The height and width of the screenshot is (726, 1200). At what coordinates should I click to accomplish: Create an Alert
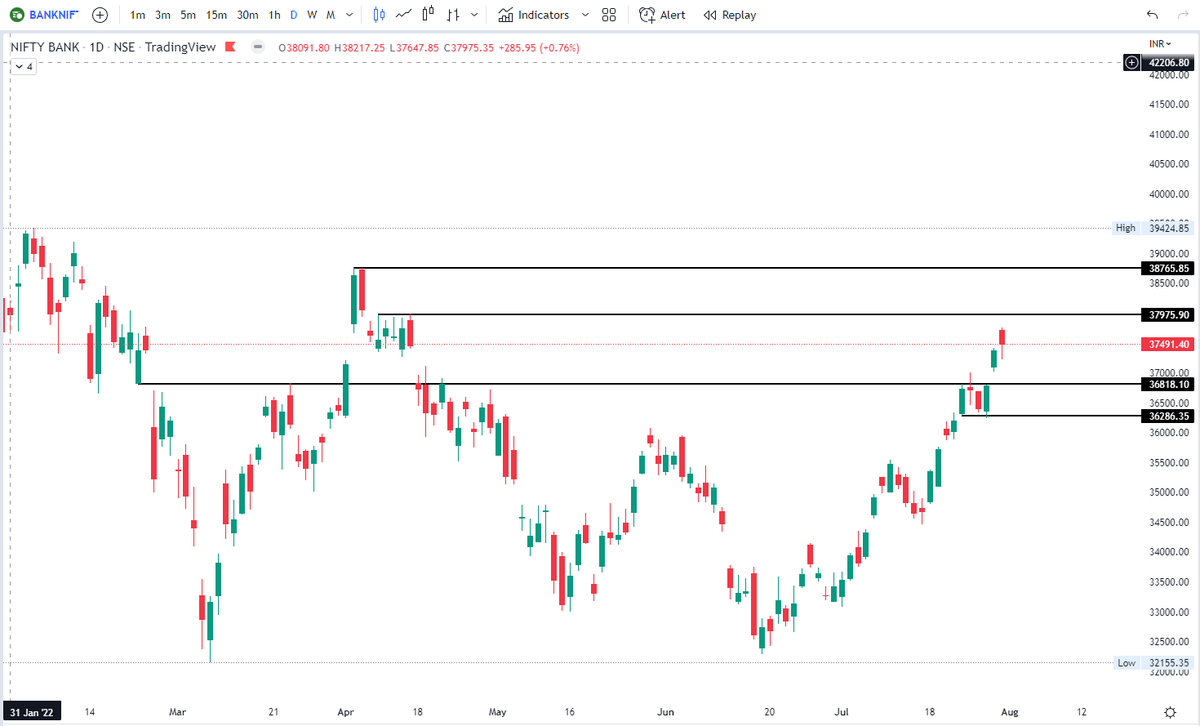pyautogui.click(x=662, y=15)
